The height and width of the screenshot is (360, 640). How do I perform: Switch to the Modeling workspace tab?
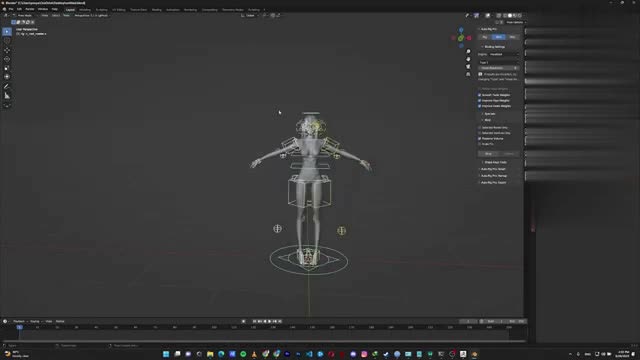pos(85,9)
